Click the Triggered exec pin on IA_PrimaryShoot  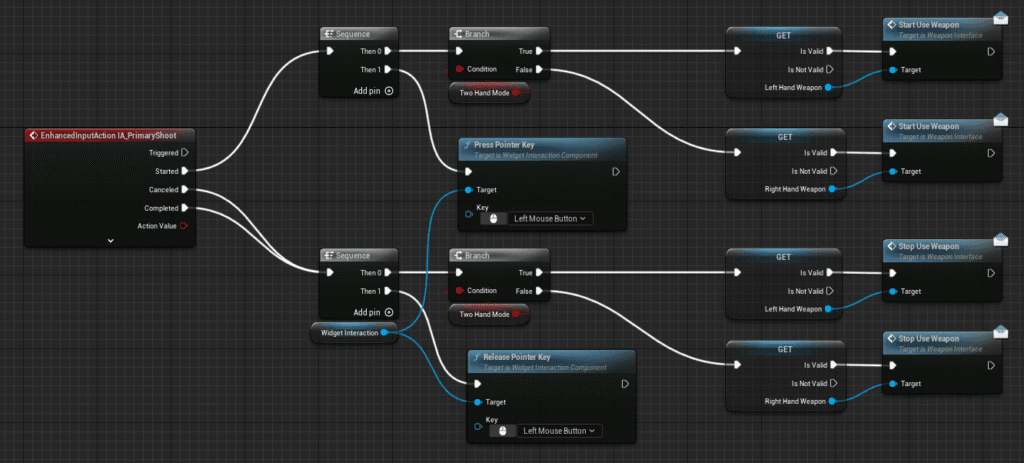(185, 153)
